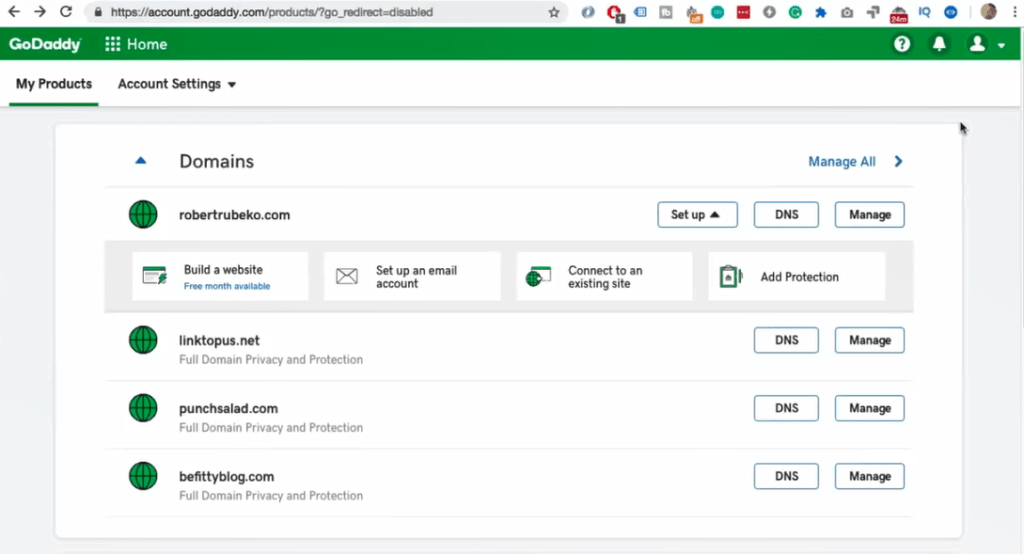
Task: Open notifications bell icon
Action: click(x=939, y=44)
